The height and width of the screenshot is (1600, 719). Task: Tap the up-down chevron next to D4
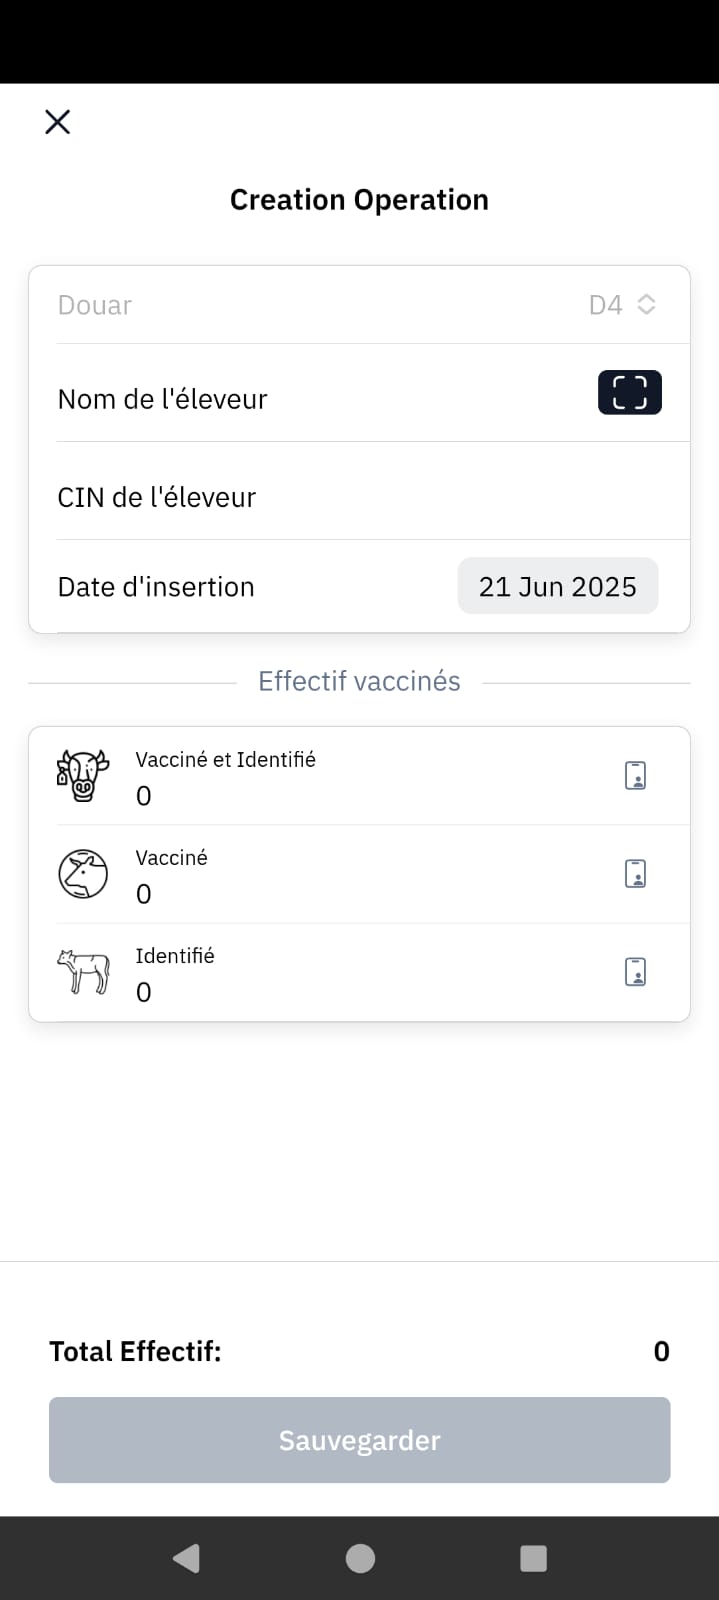click(x=646, y=304)
